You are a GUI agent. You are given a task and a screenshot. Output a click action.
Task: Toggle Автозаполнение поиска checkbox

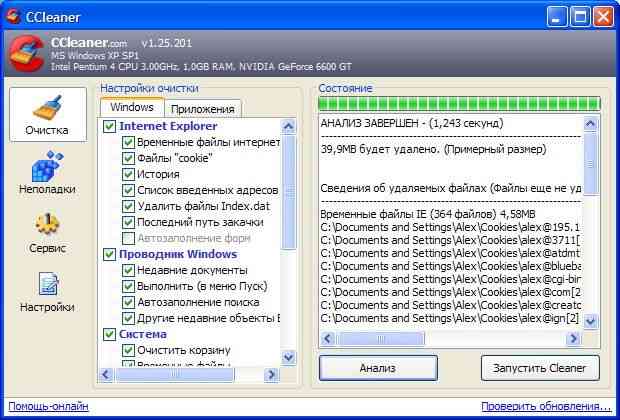point(128,303)
